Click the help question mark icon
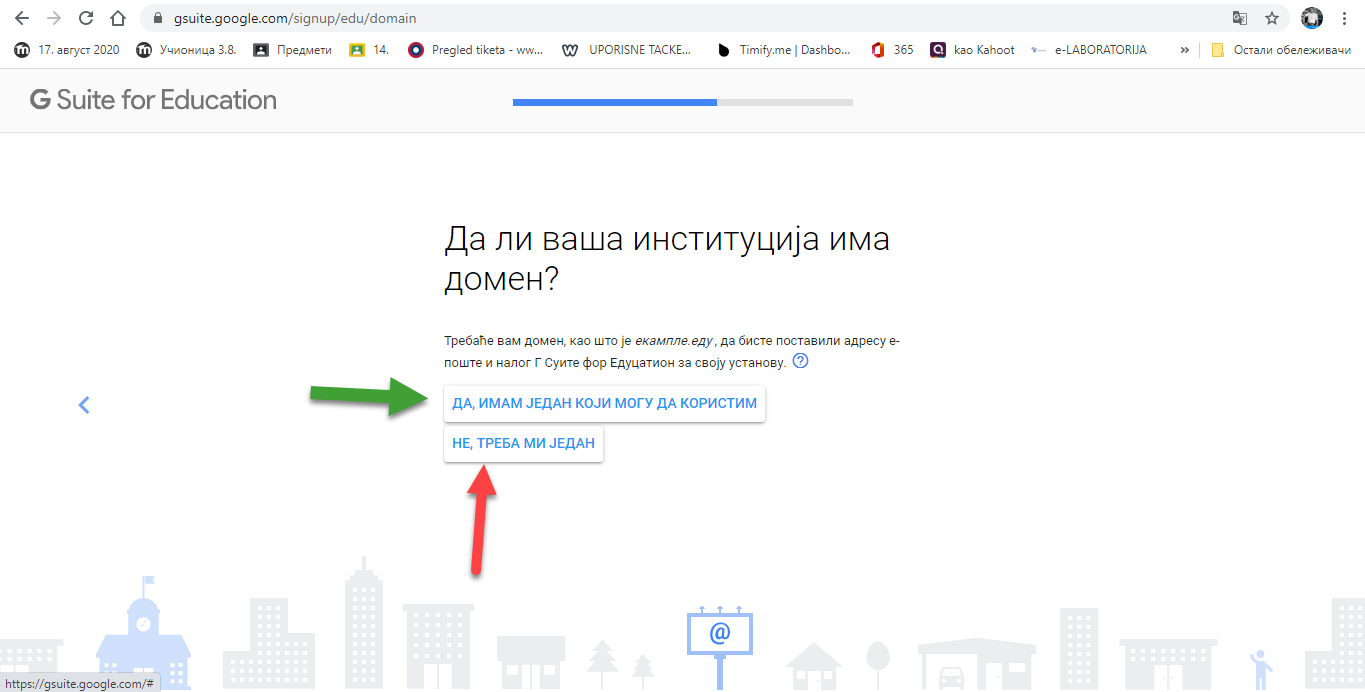The image size is (1365, 692). (800, 361)
